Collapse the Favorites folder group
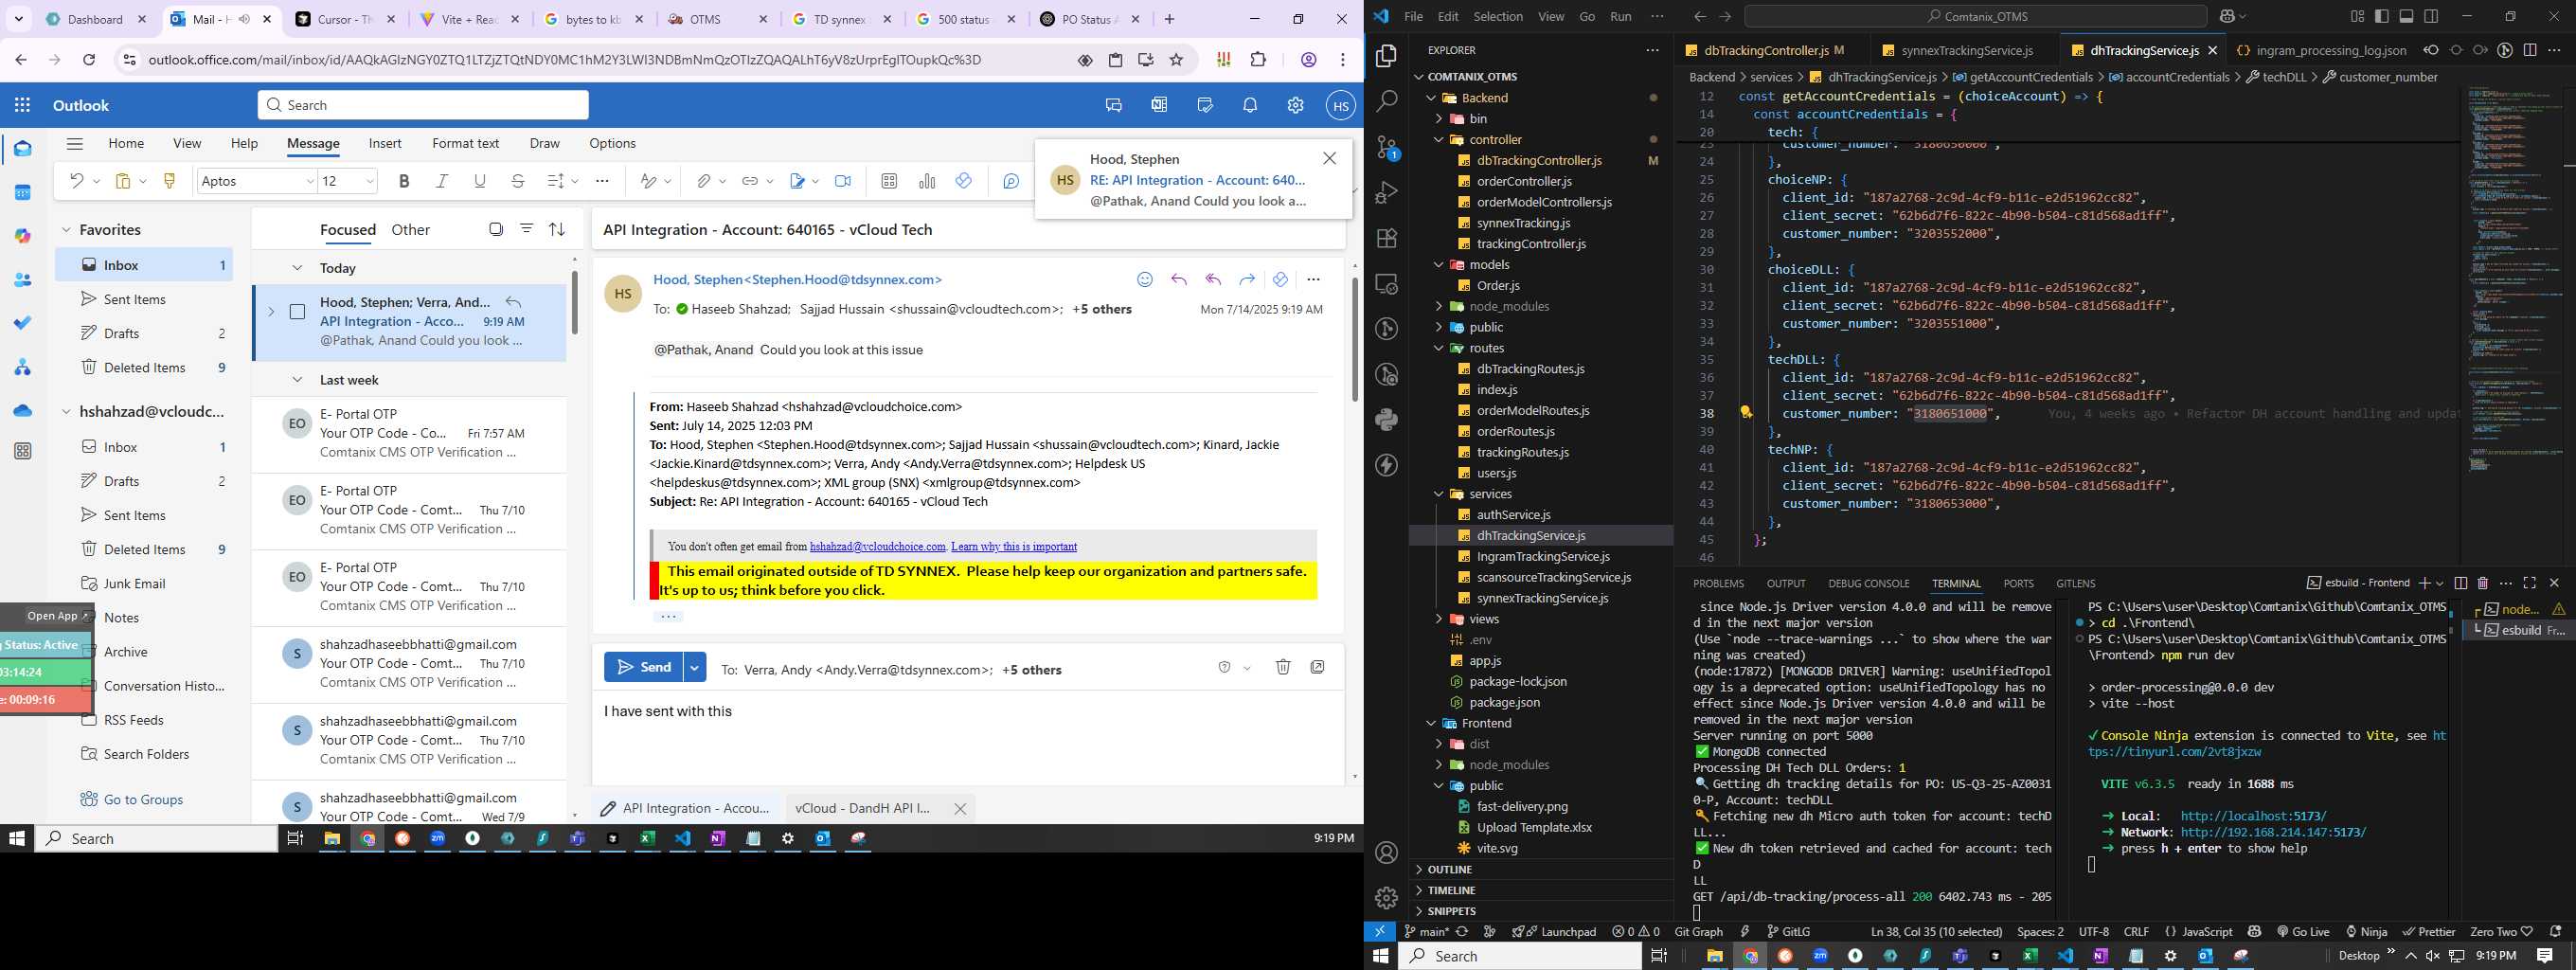The height and width of the screenshot is (970, 2576). (x=67, y=230)
